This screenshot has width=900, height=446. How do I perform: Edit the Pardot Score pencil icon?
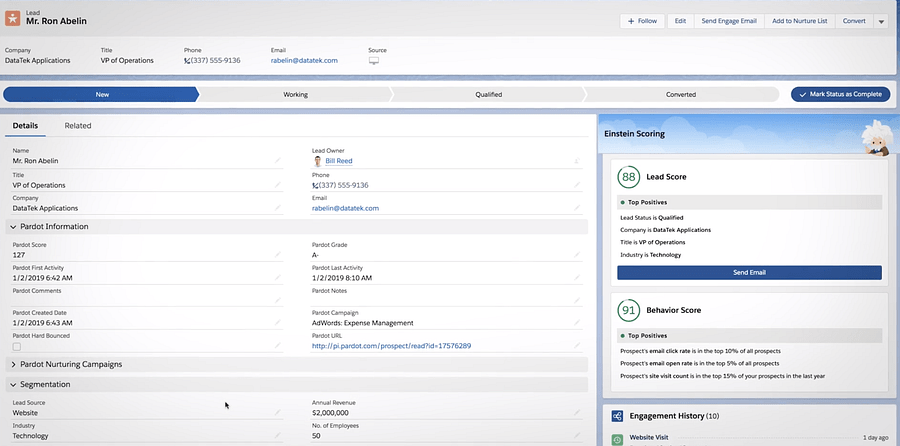pyautogui.click(x=278, y=254)
